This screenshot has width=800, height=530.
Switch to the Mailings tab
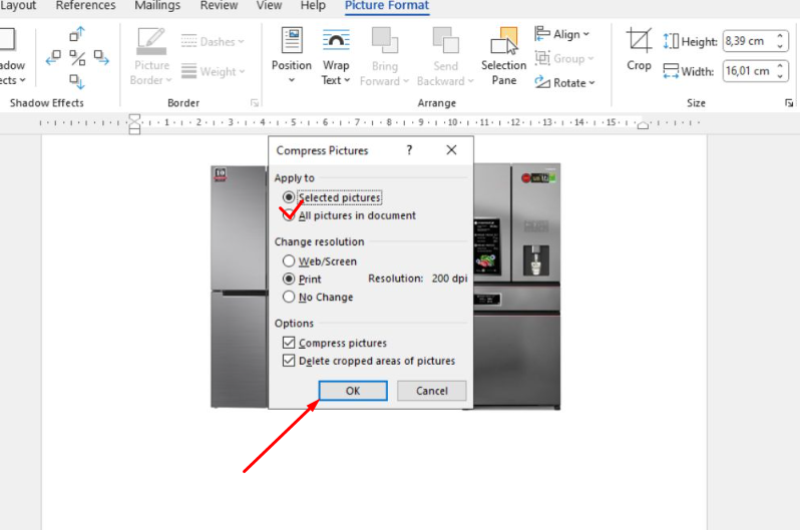(x=157, y=6)
